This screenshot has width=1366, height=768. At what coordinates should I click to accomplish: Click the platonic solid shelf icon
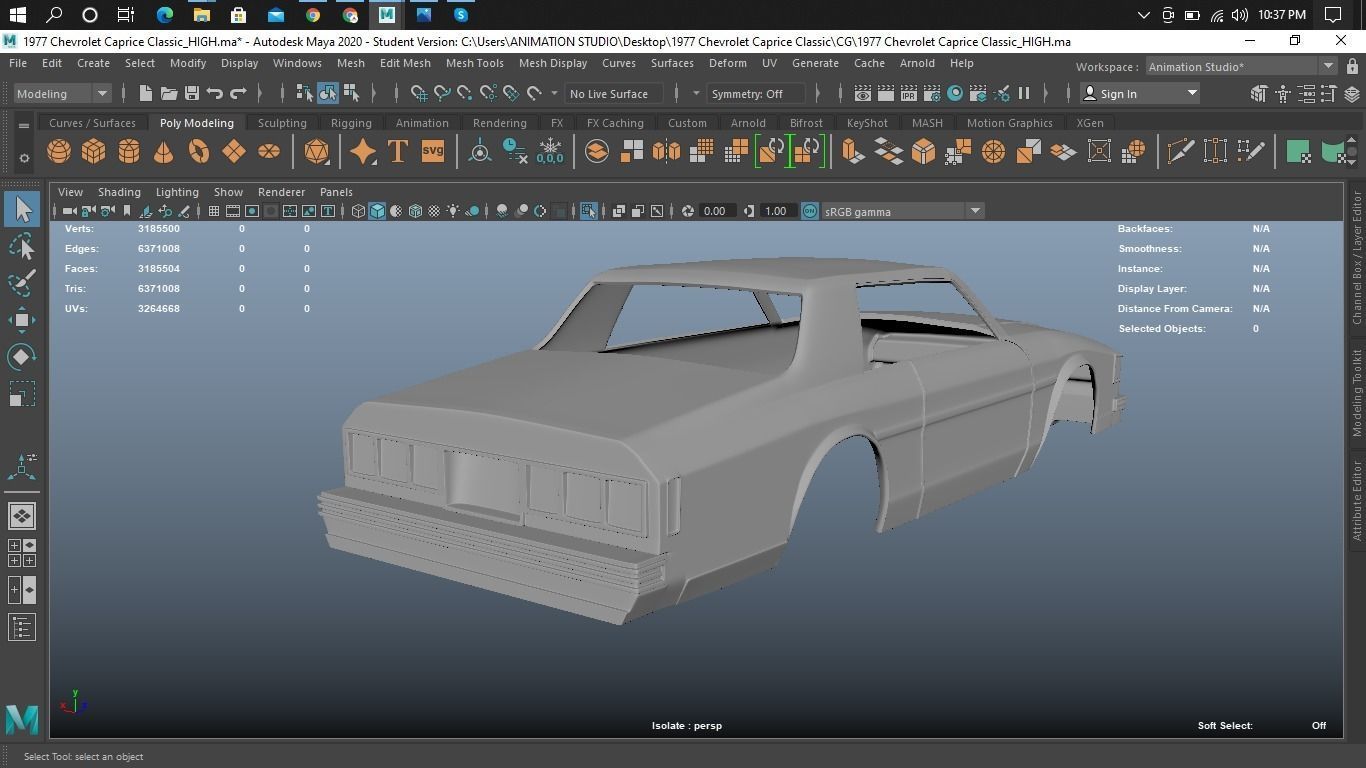(x=316, y=152)
